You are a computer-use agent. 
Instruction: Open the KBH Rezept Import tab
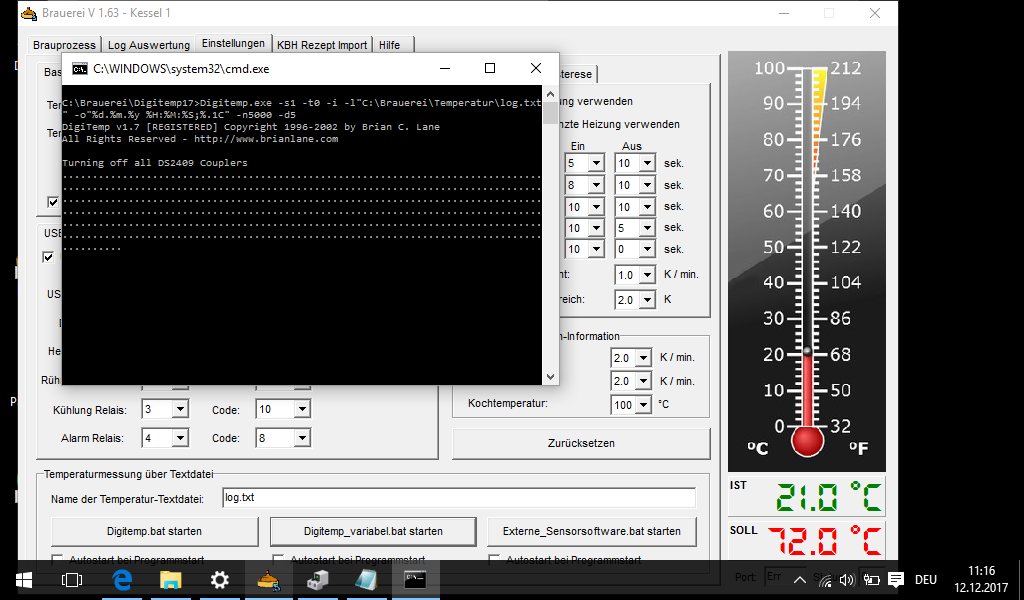(322, 45)
